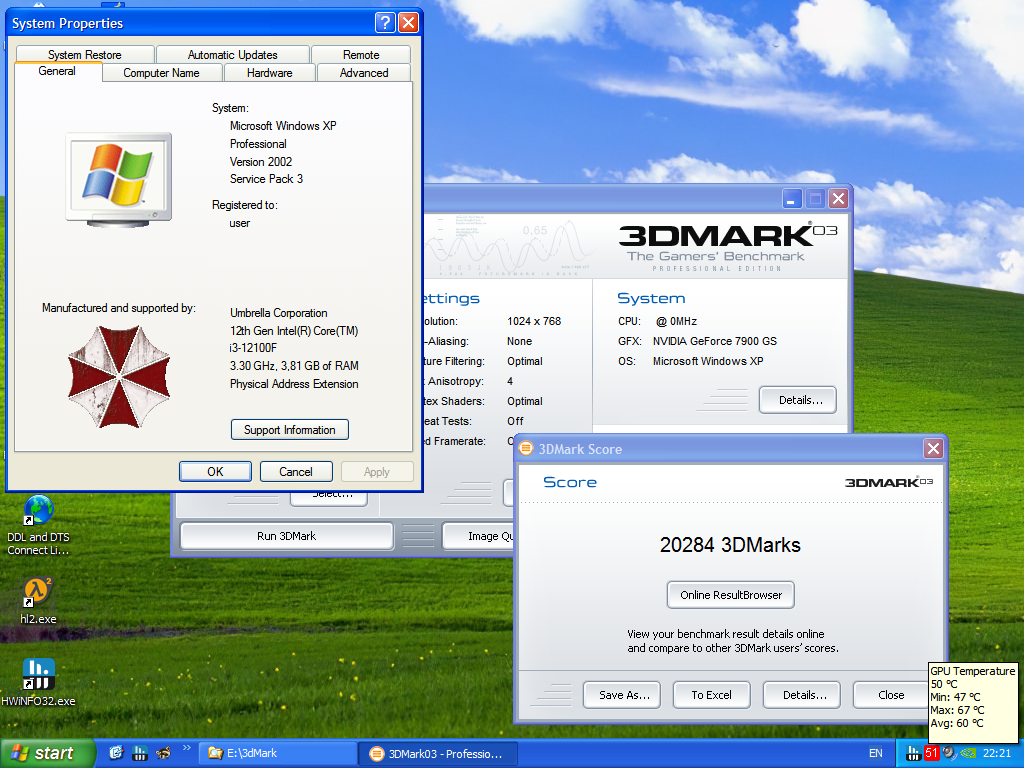Click the Microsoft Windows XP OS text in 3DMark03

pyautogui.click(x=708, y=361)
